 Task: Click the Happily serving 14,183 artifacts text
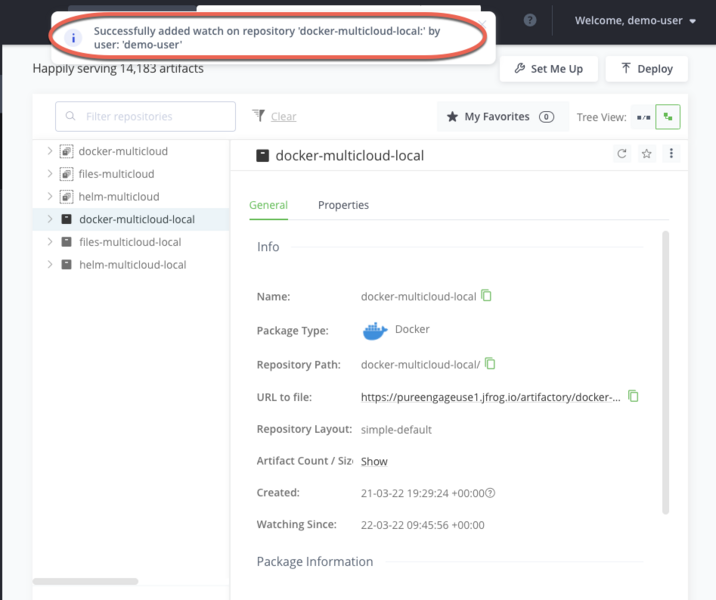[x=118, y=68]
